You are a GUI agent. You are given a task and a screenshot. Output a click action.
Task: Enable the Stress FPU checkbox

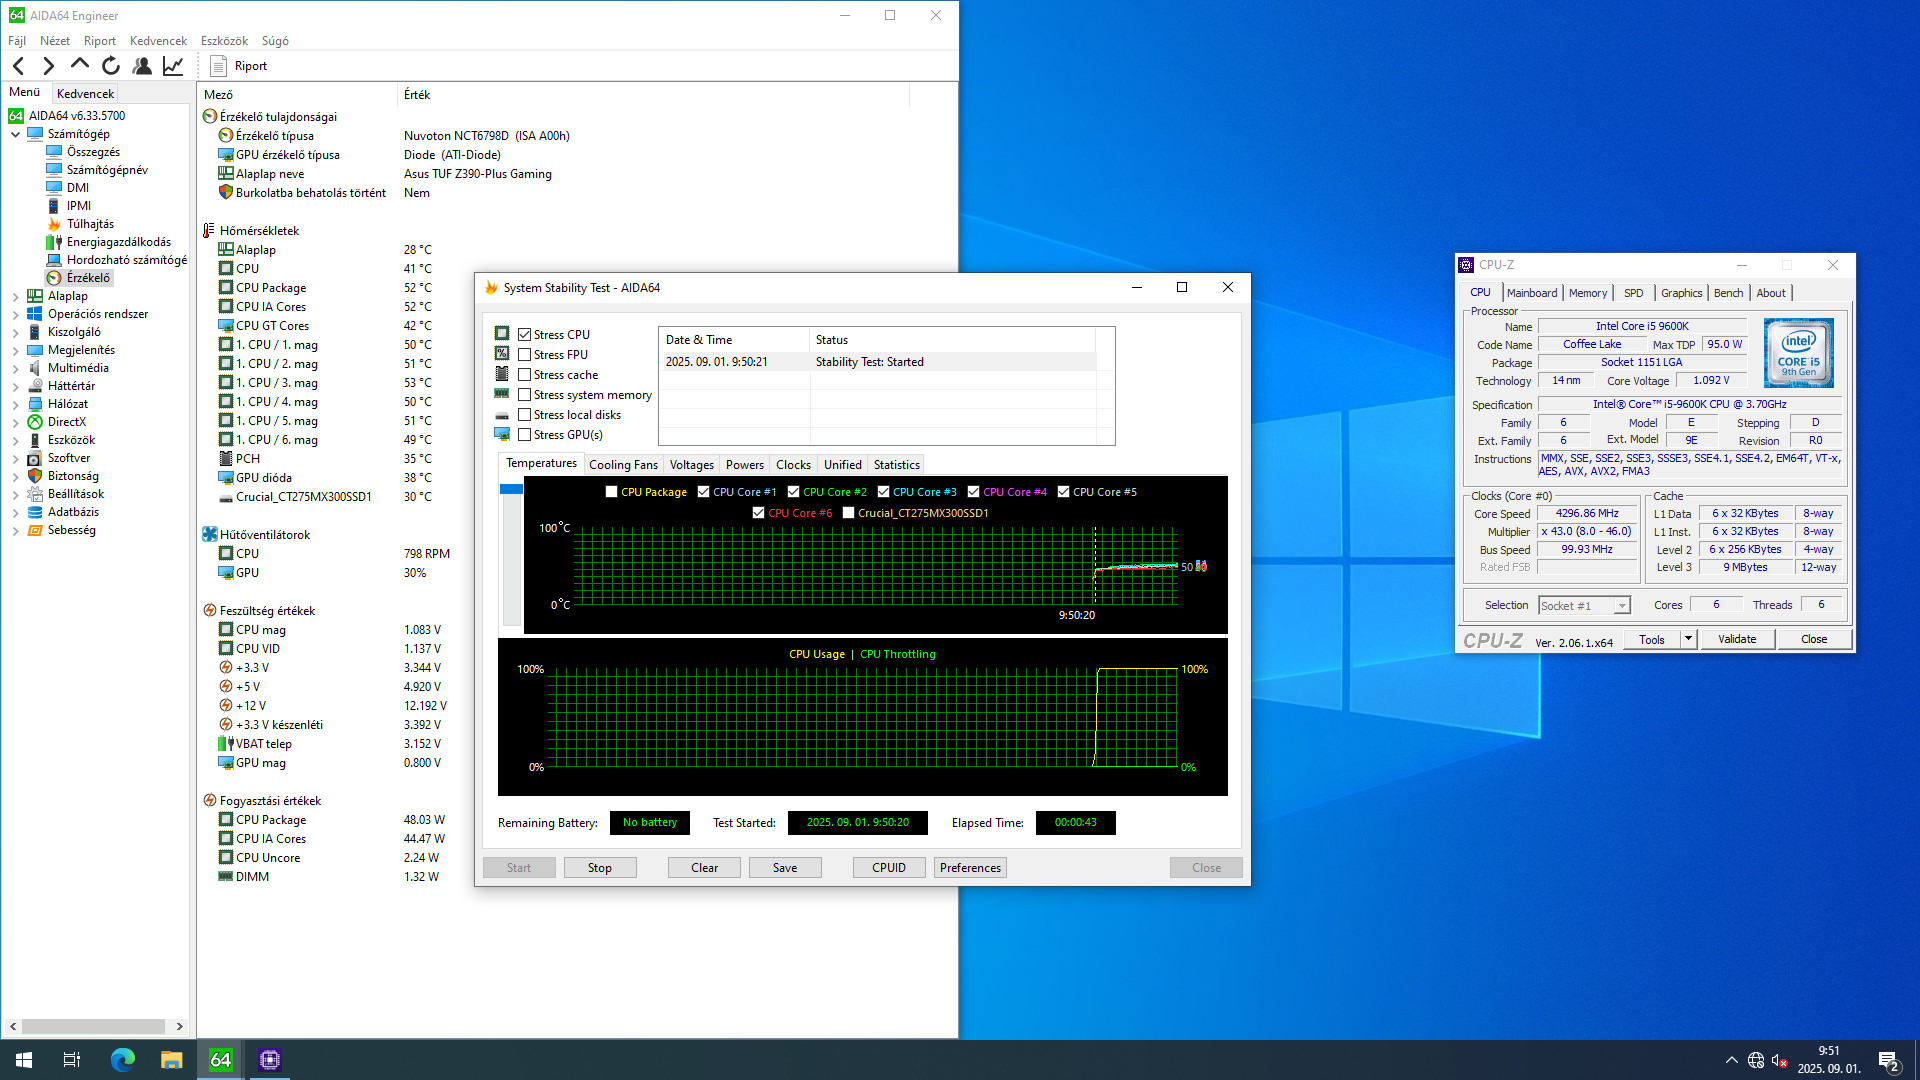[524, 355]
